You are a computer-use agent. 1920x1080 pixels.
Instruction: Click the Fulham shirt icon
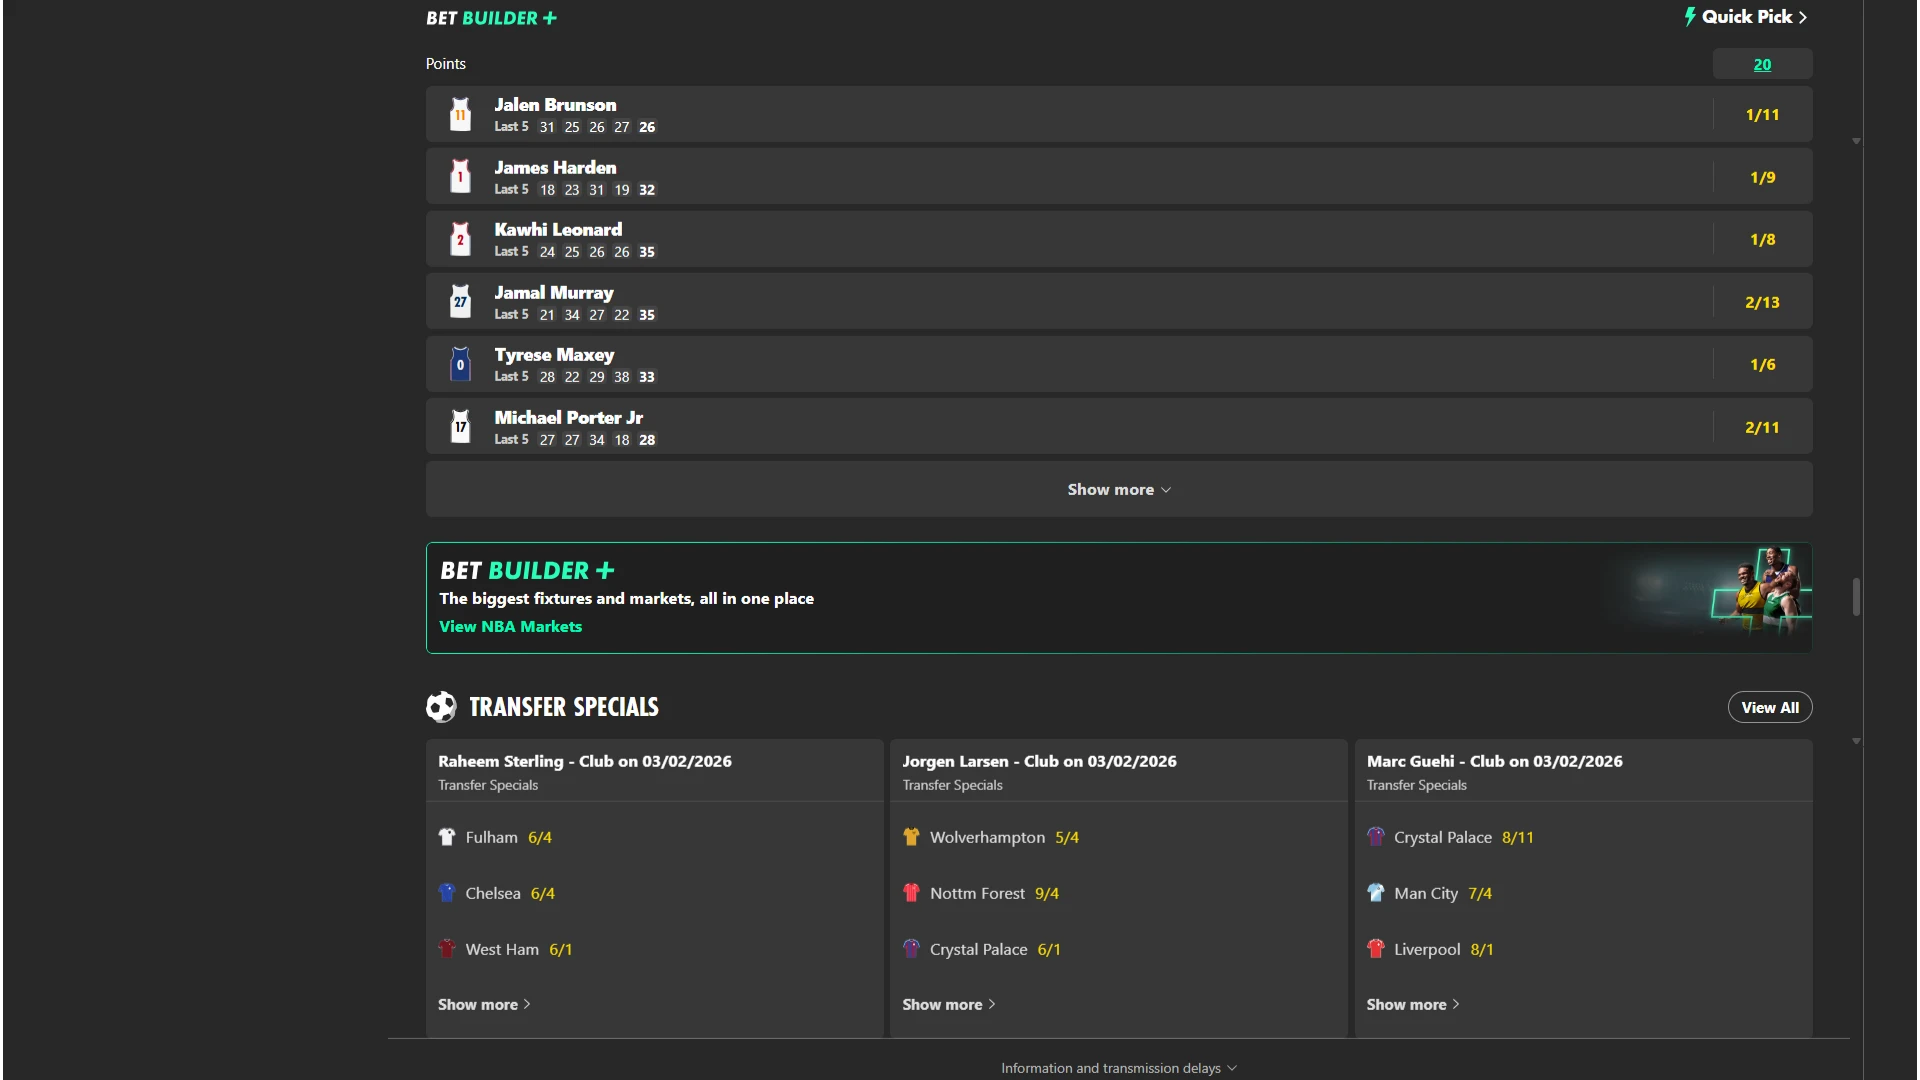pos(446,837)
